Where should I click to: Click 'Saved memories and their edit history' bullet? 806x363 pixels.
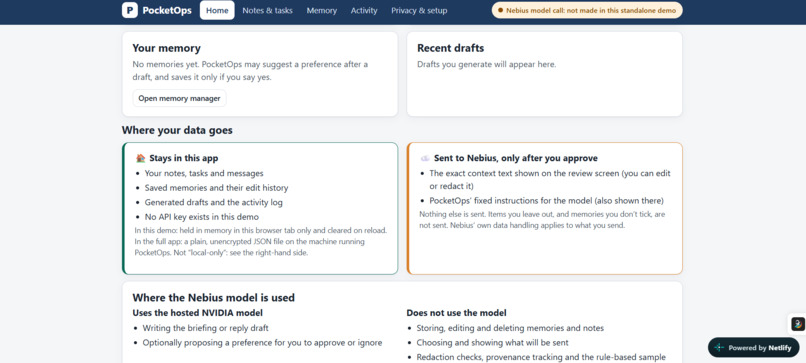pyautogui.click(x=216, y=188)
